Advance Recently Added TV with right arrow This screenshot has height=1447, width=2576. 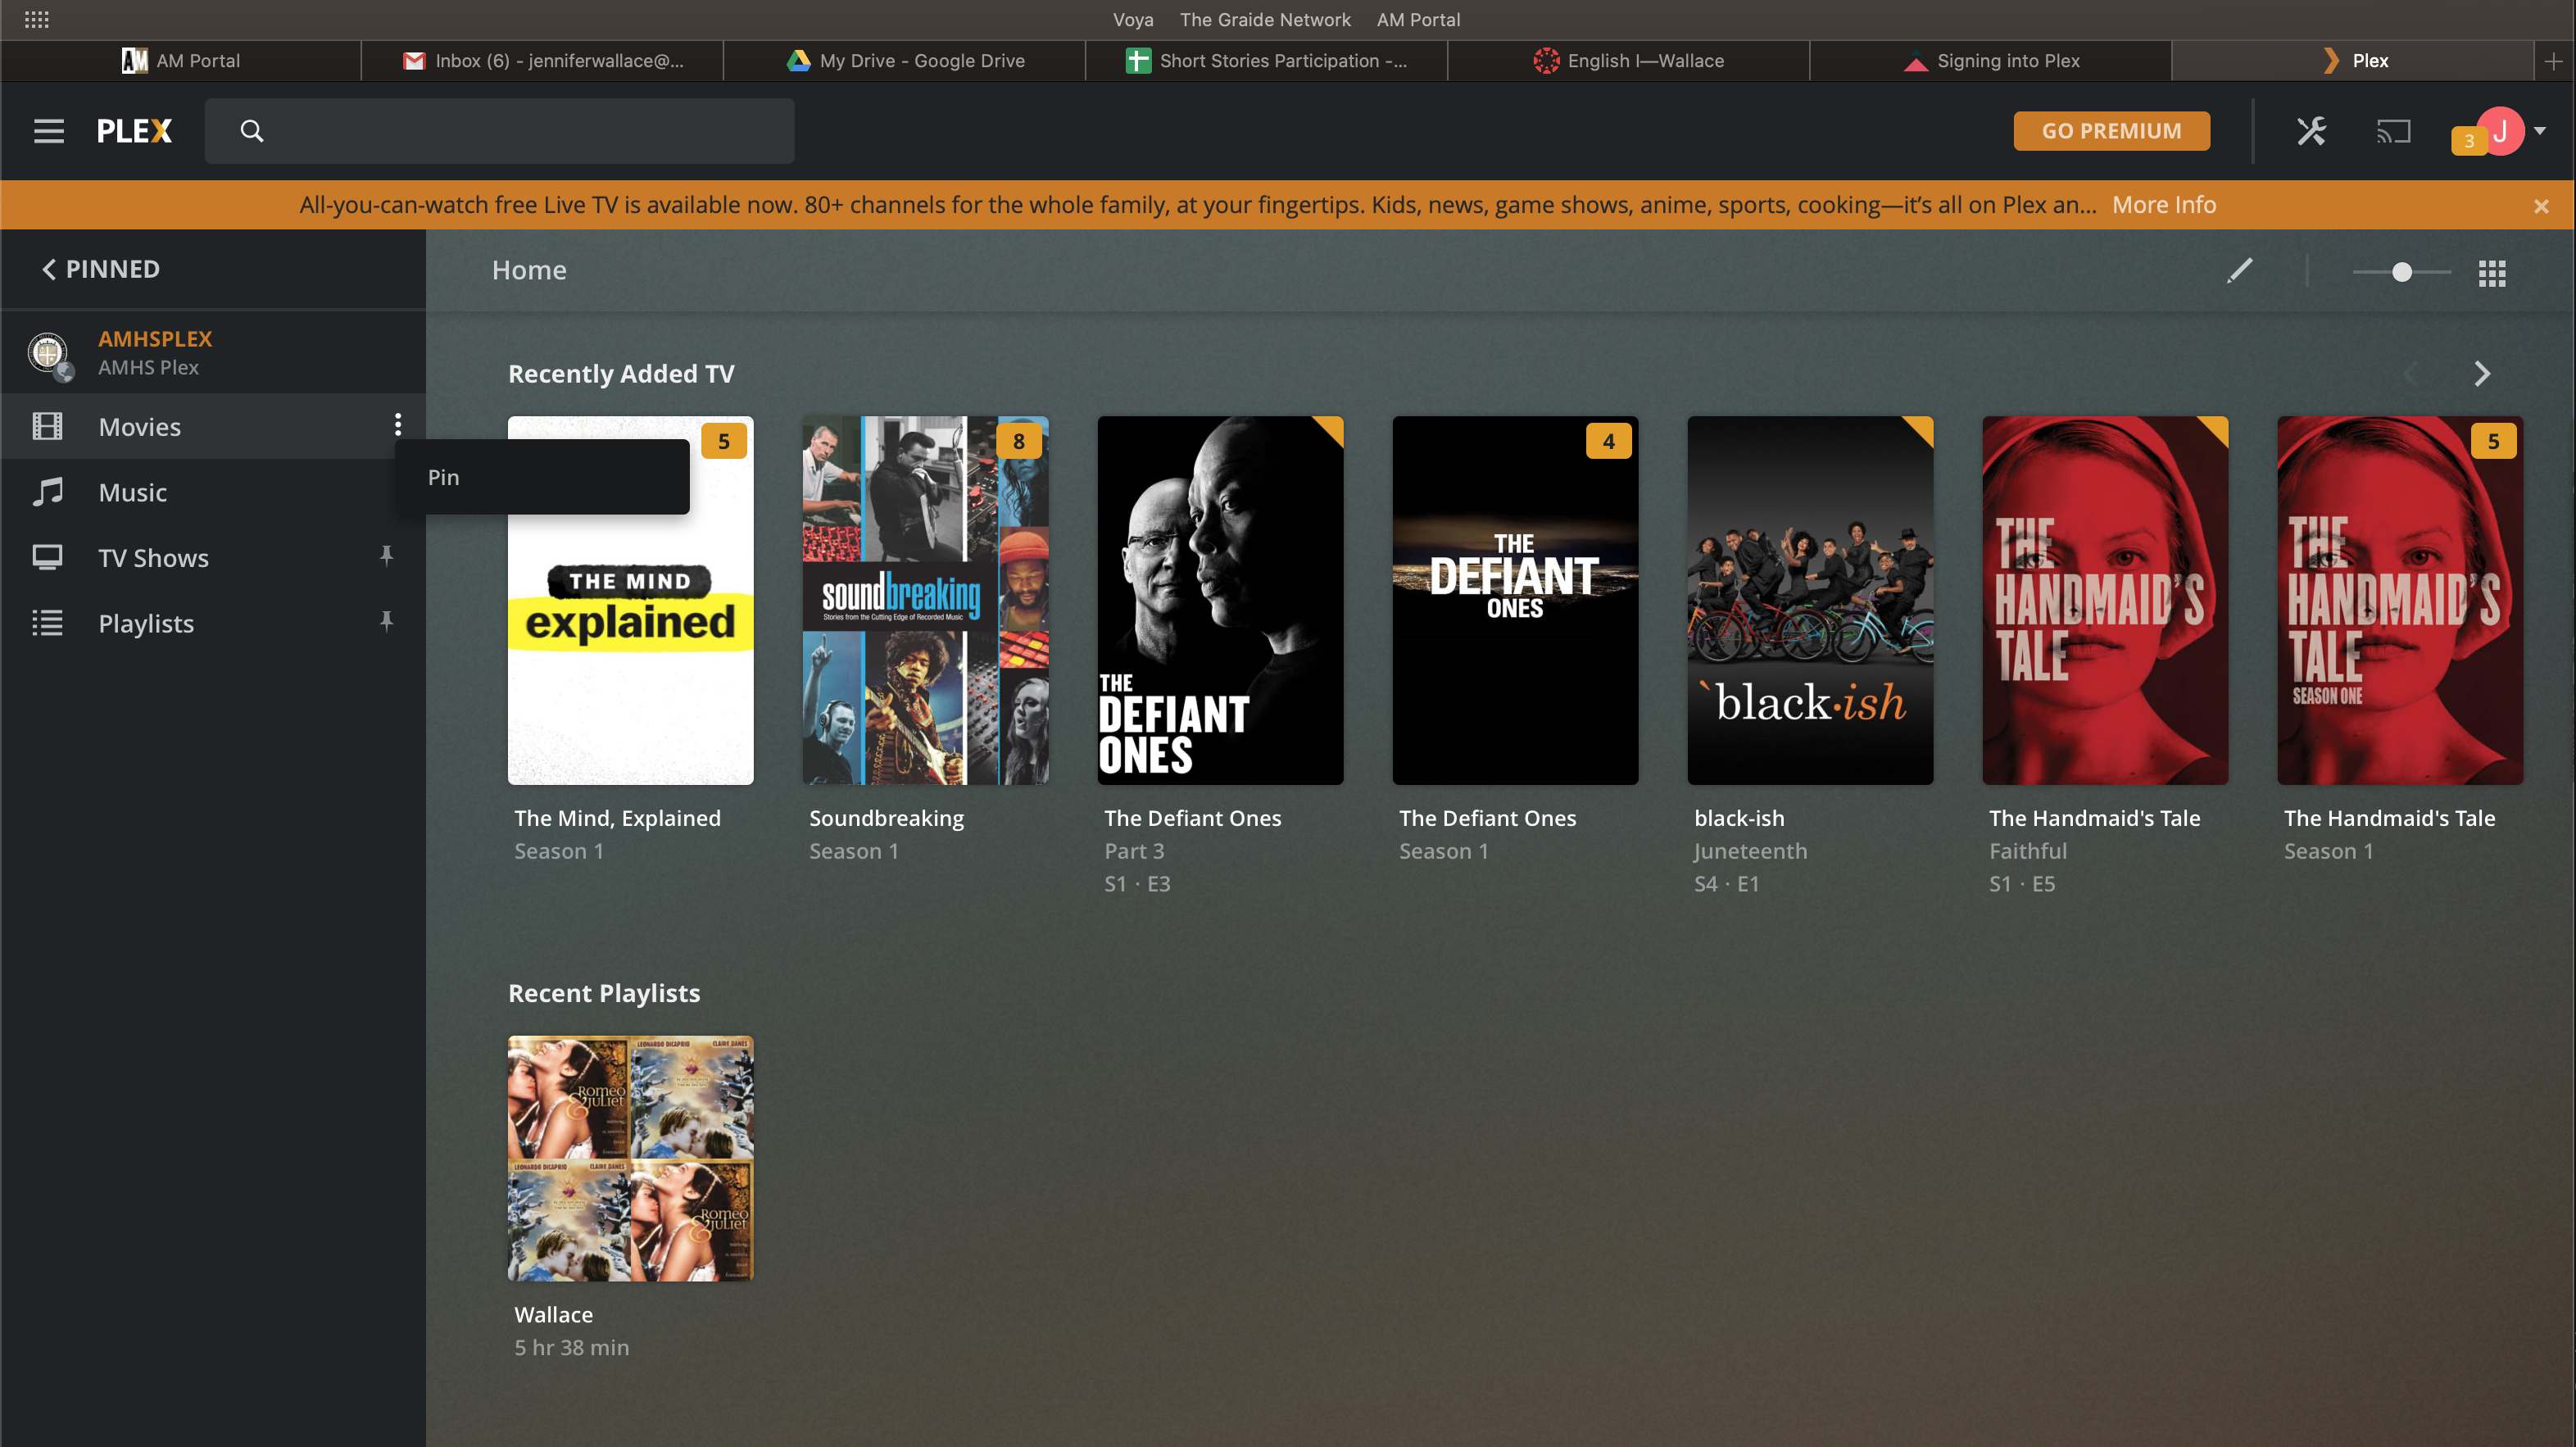click(x=2481, y=374)
